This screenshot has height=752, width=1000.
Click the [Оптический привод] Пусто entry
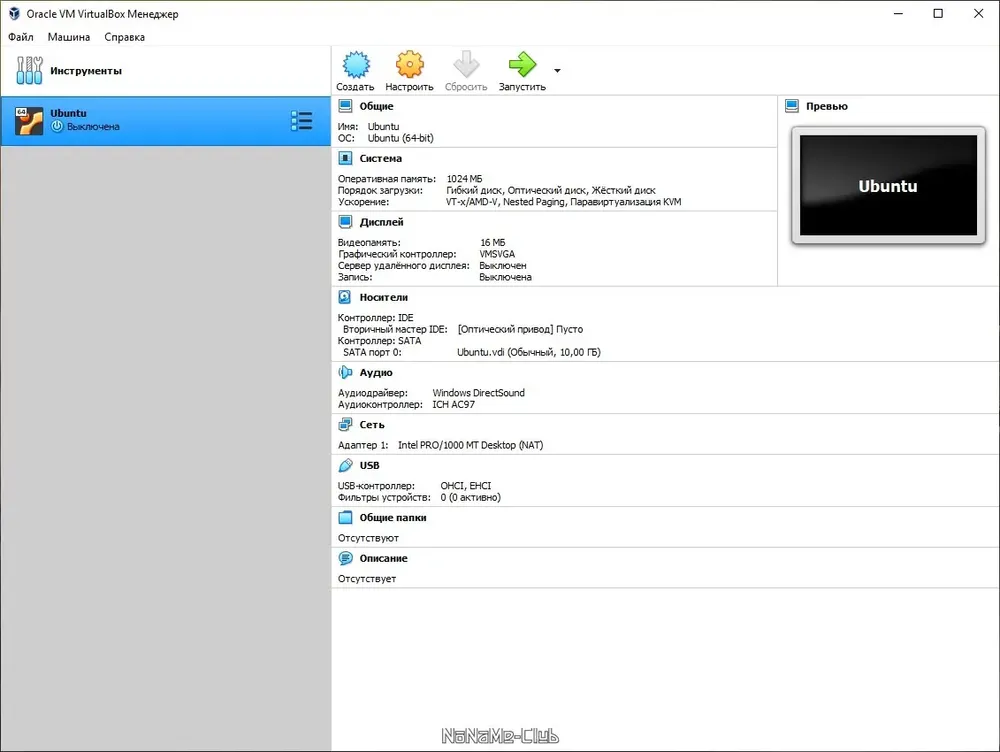[520, 330]
